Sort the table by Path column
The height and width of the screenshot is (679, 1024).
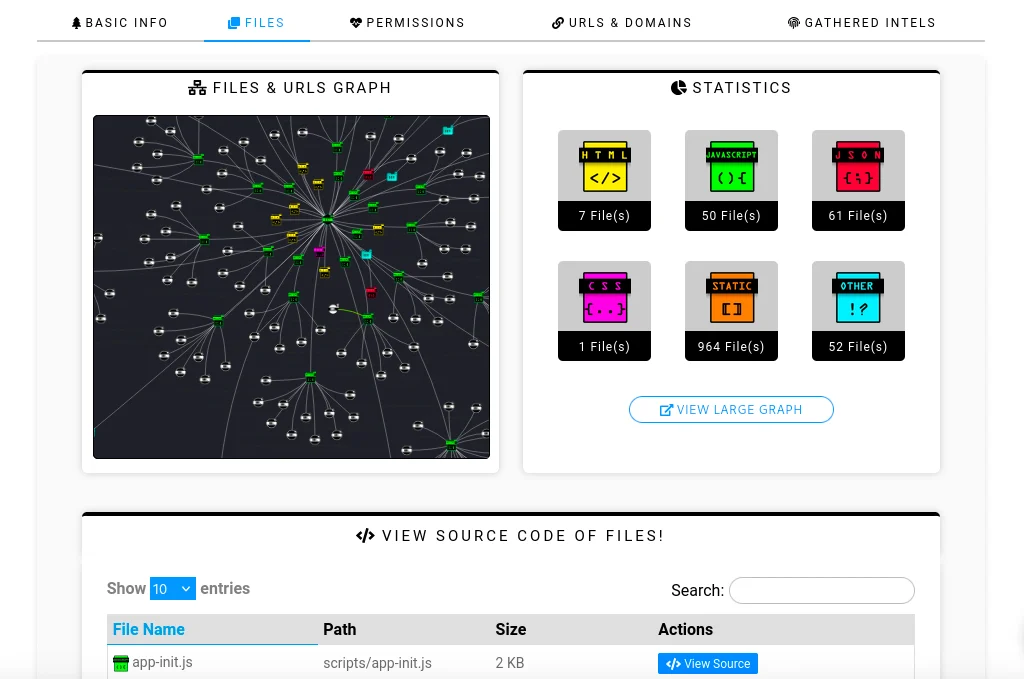pyautogui.click(x=404, y=629)
